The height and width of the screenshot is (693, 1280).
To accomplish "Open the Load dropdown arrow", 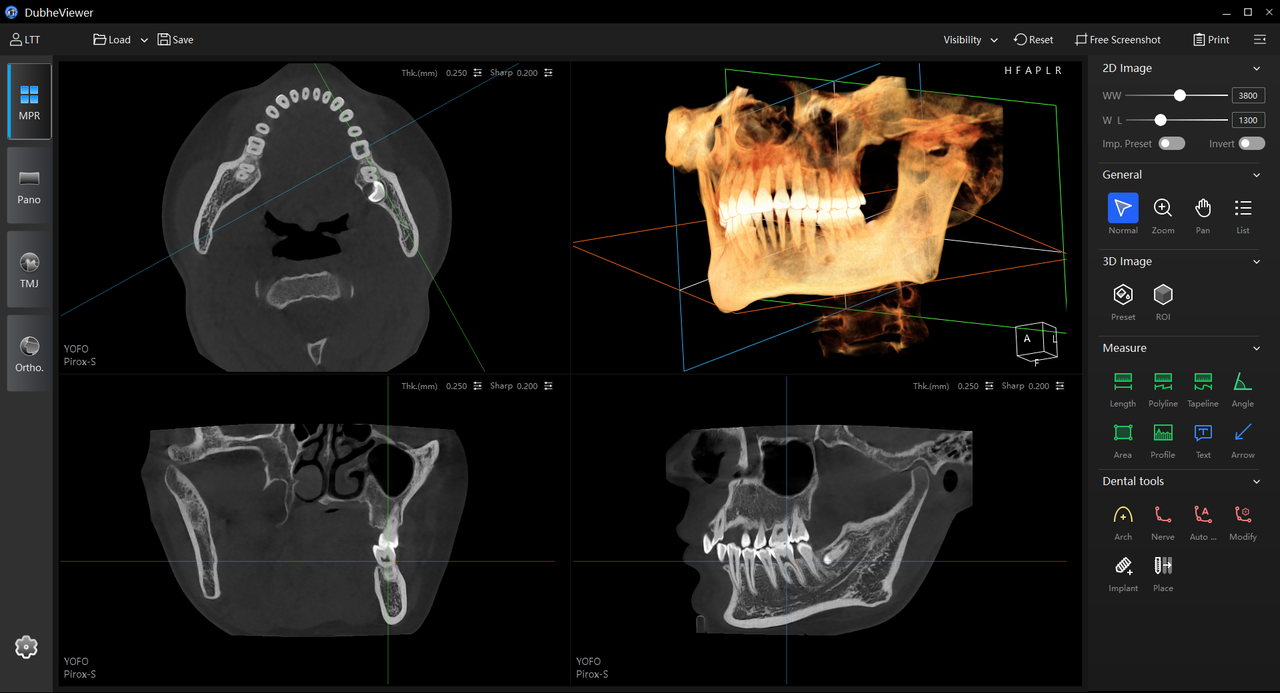I will pyautogui.click(x=144, y=40).
